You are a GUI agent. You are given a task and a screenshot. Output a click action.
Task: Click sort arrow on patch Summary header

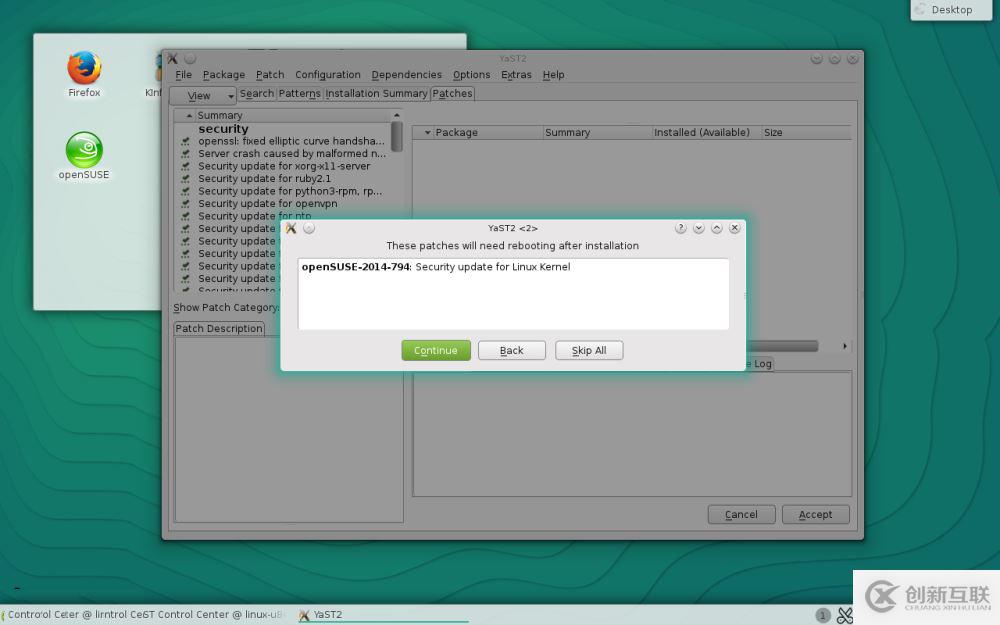[x=189, y=115]
